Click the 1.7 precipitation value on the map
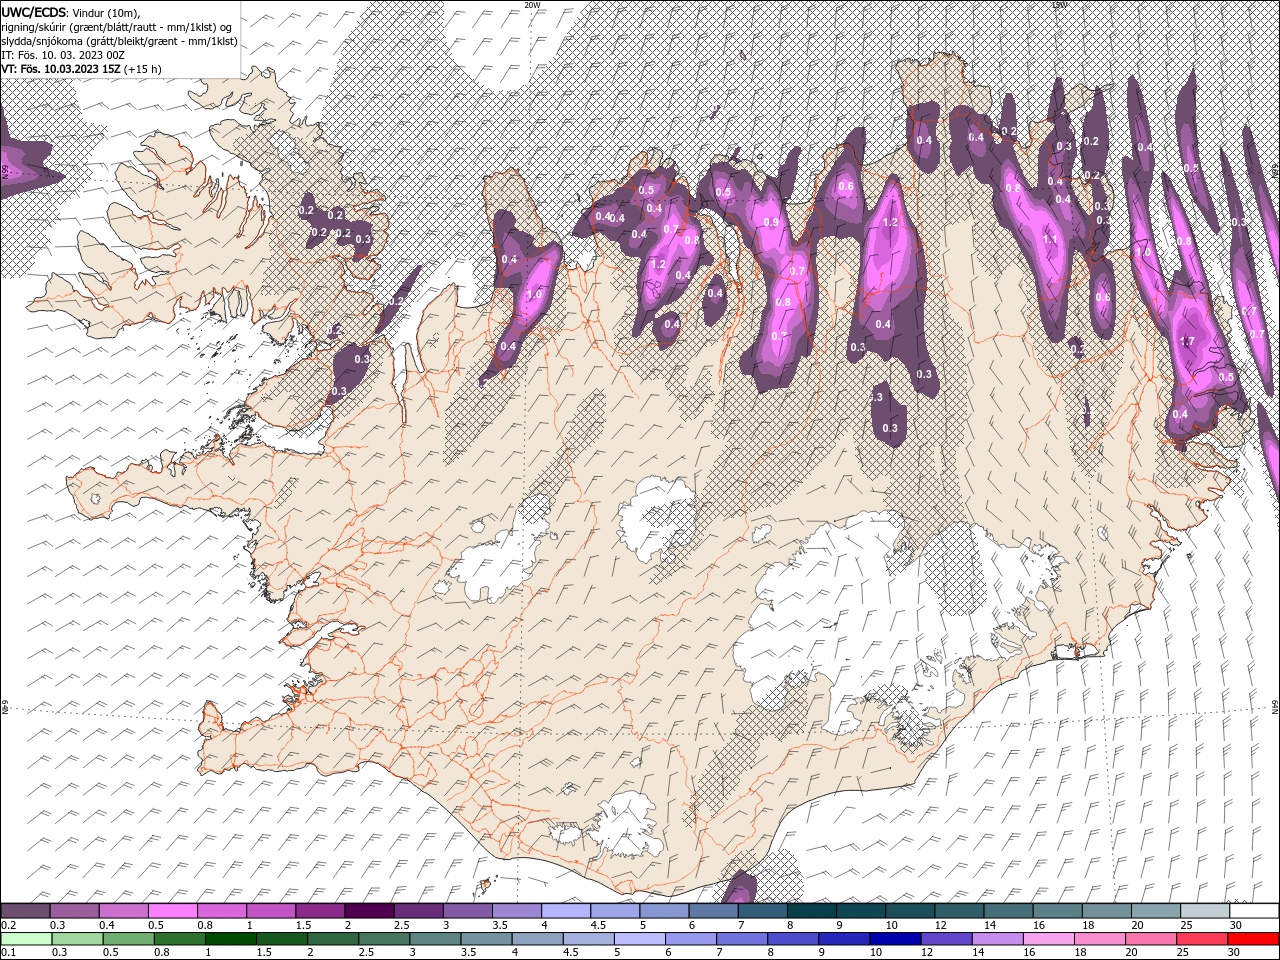This screenshot has width=1280, height=960. point(1187,341)
